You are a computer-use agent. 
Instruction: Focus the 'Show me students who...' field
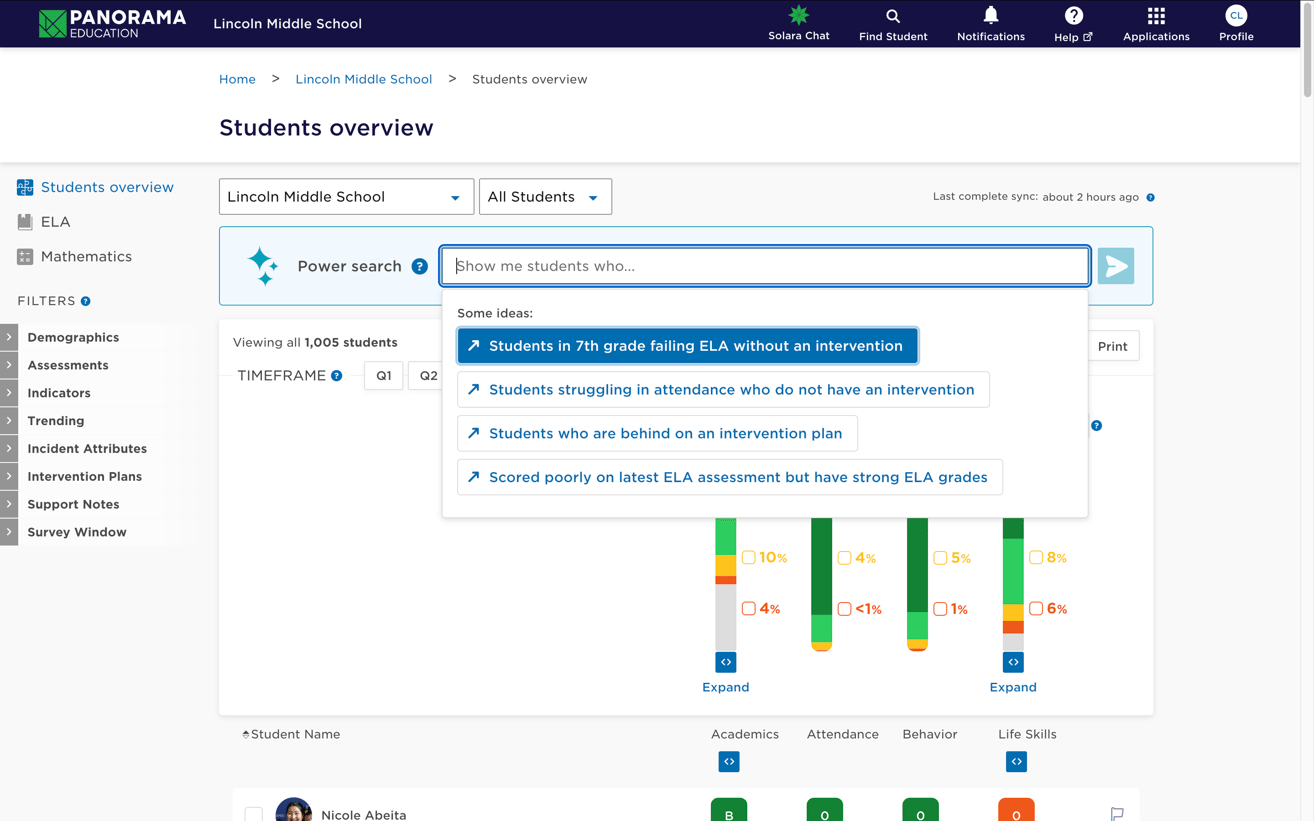(765, 266)
